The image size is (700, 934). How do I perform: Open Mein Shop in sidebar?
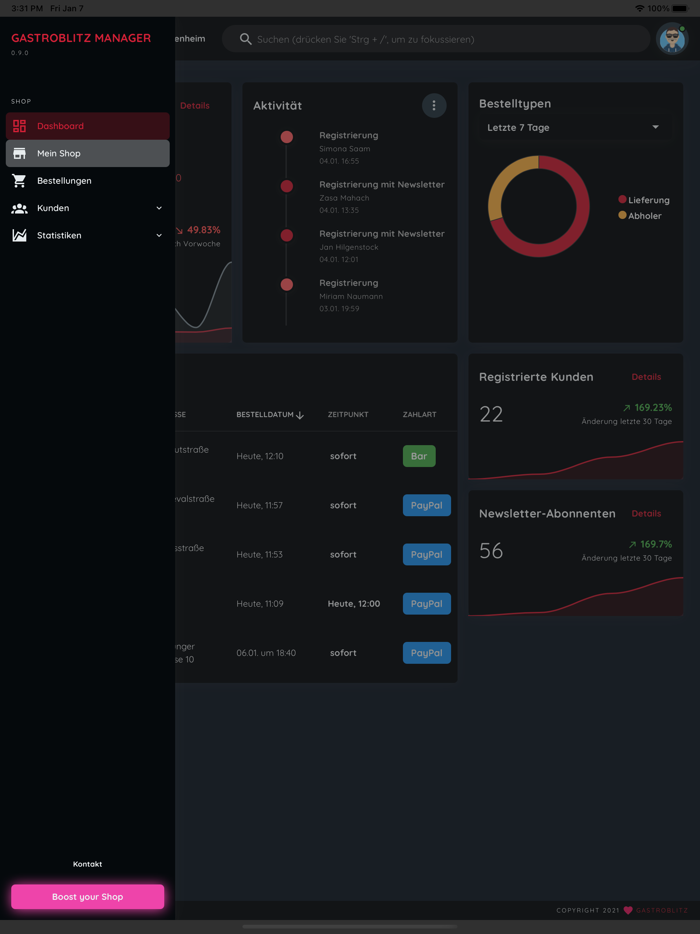pos(88,154)
